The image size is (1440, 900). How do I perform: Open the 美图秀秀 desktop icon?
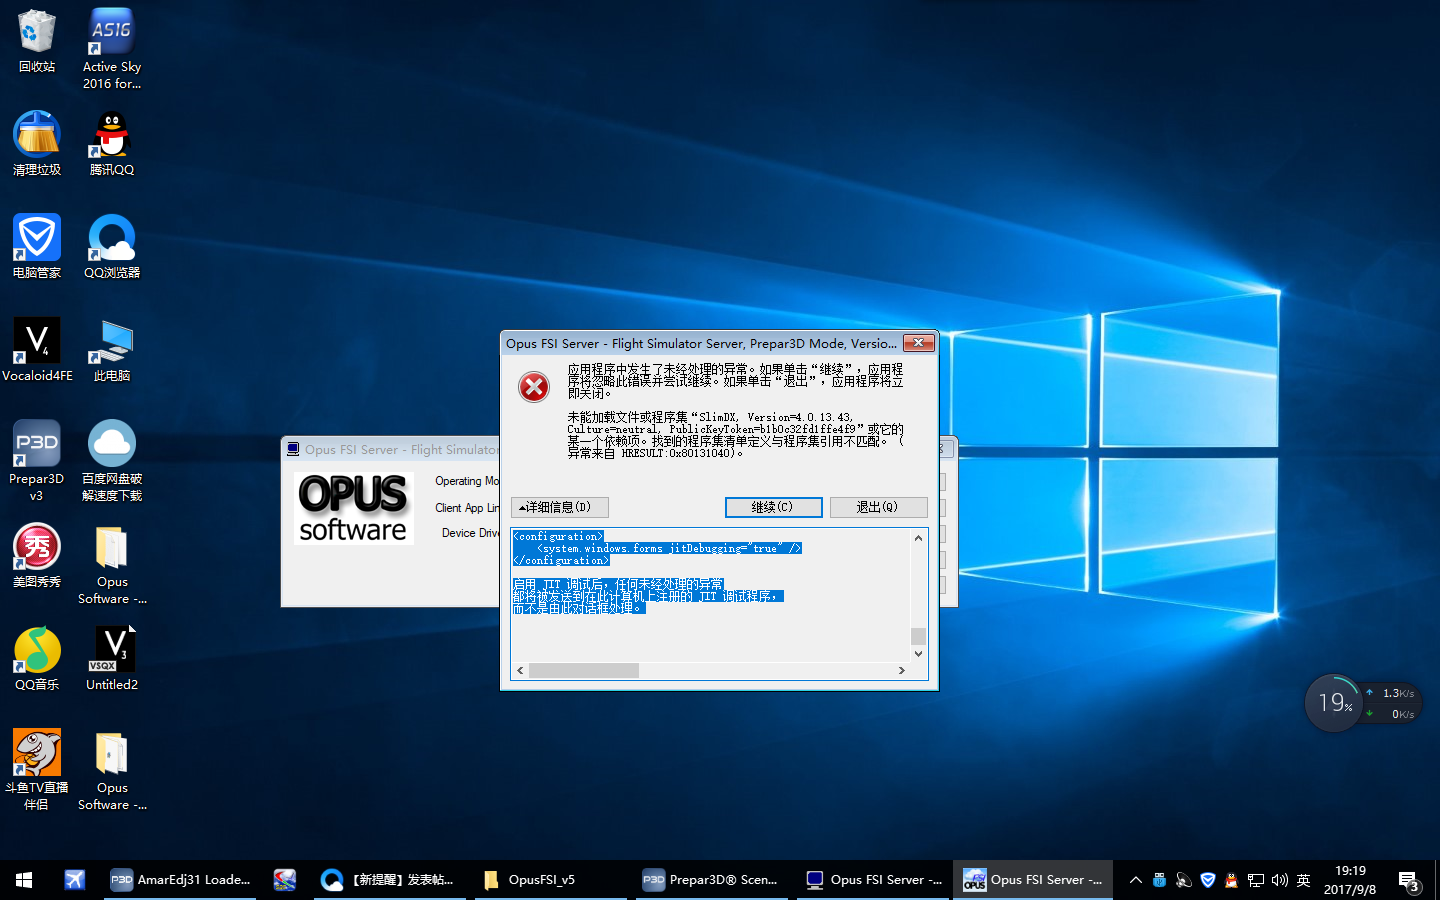tap(37, 547)
